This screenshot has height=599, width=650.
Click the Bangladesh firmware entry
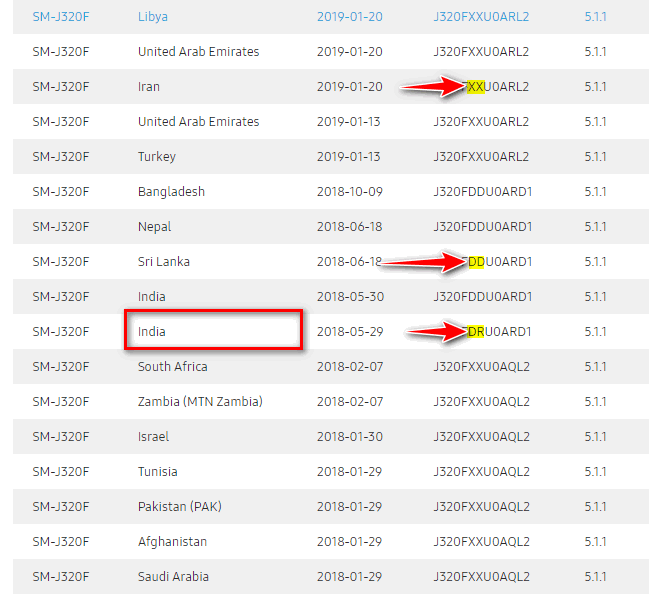[171, 192]
